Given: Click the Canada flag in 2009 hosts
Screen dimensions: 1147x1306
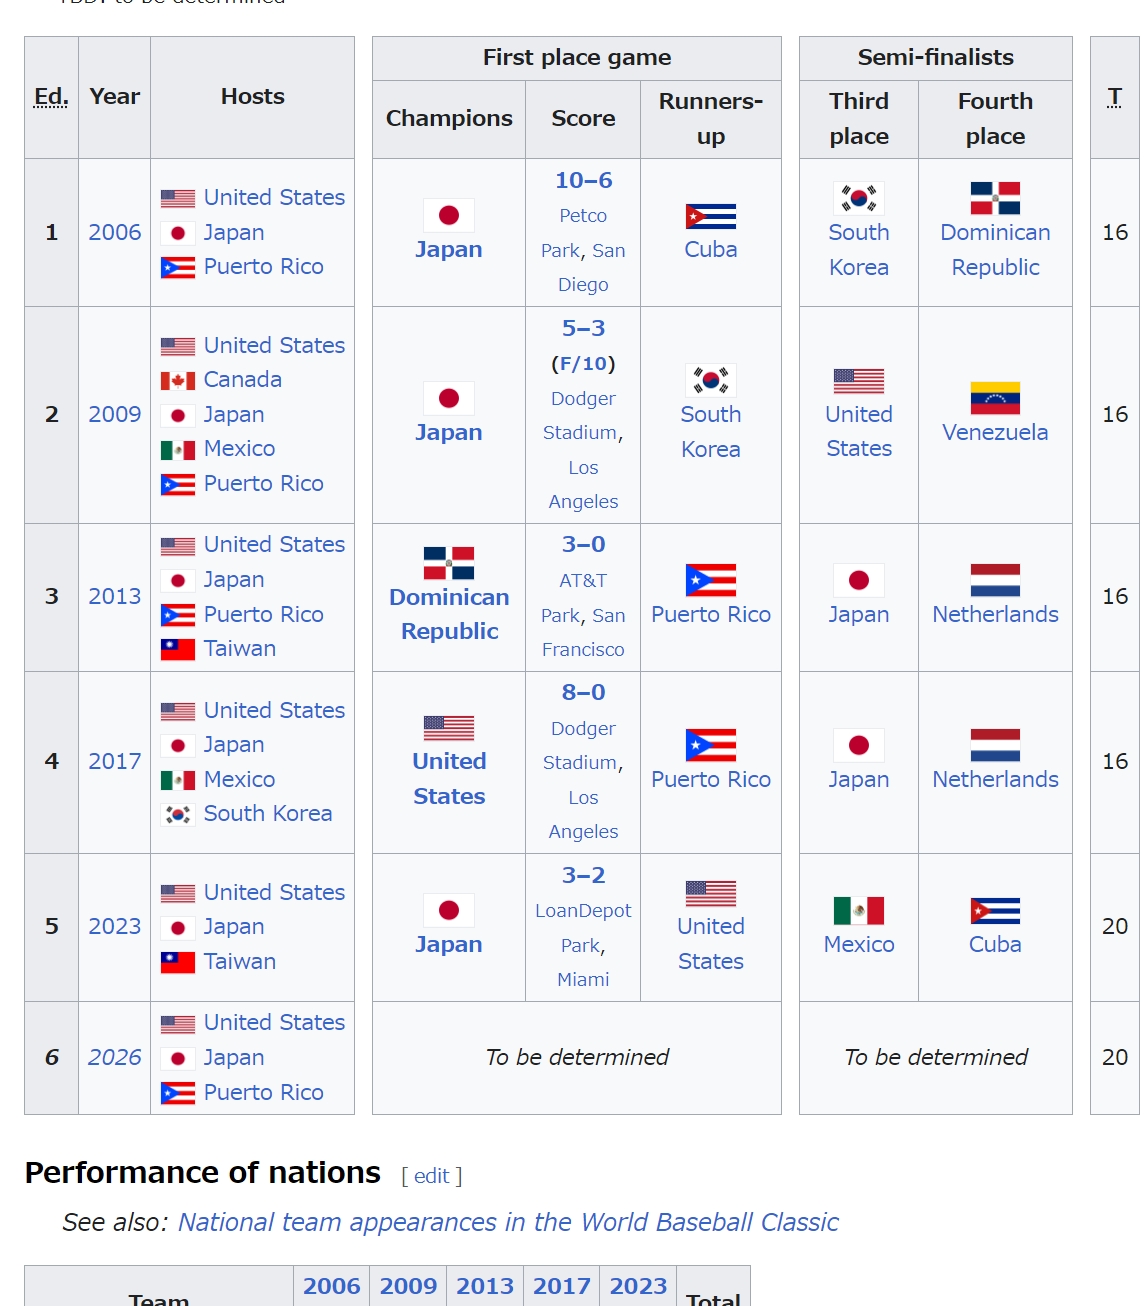Looking at the screenshot, I should point(178,381).
